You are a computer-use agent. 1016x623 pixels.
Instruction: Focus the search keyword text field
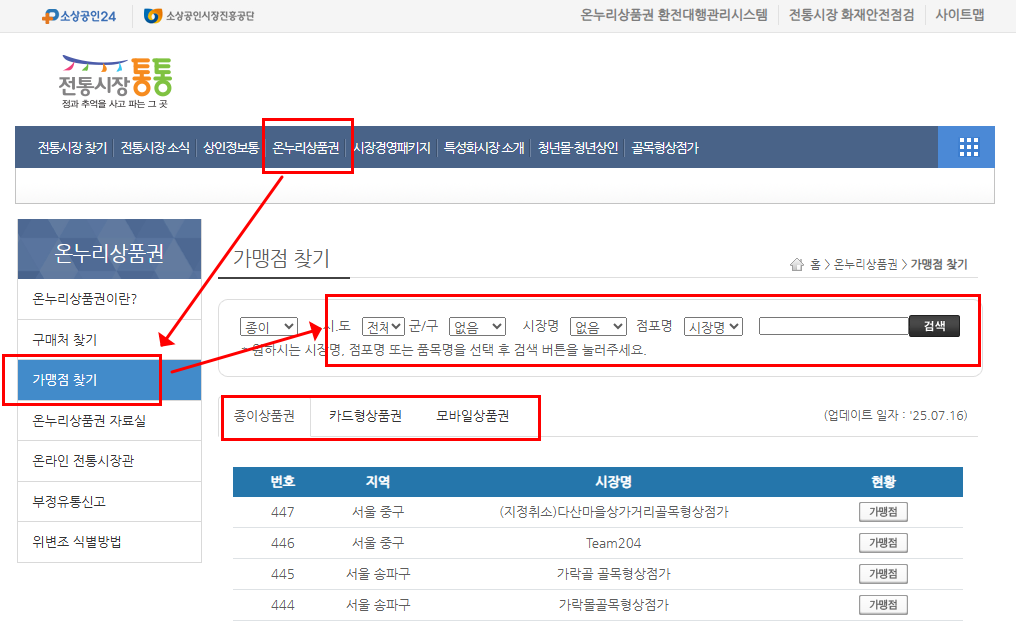point(833,326)
